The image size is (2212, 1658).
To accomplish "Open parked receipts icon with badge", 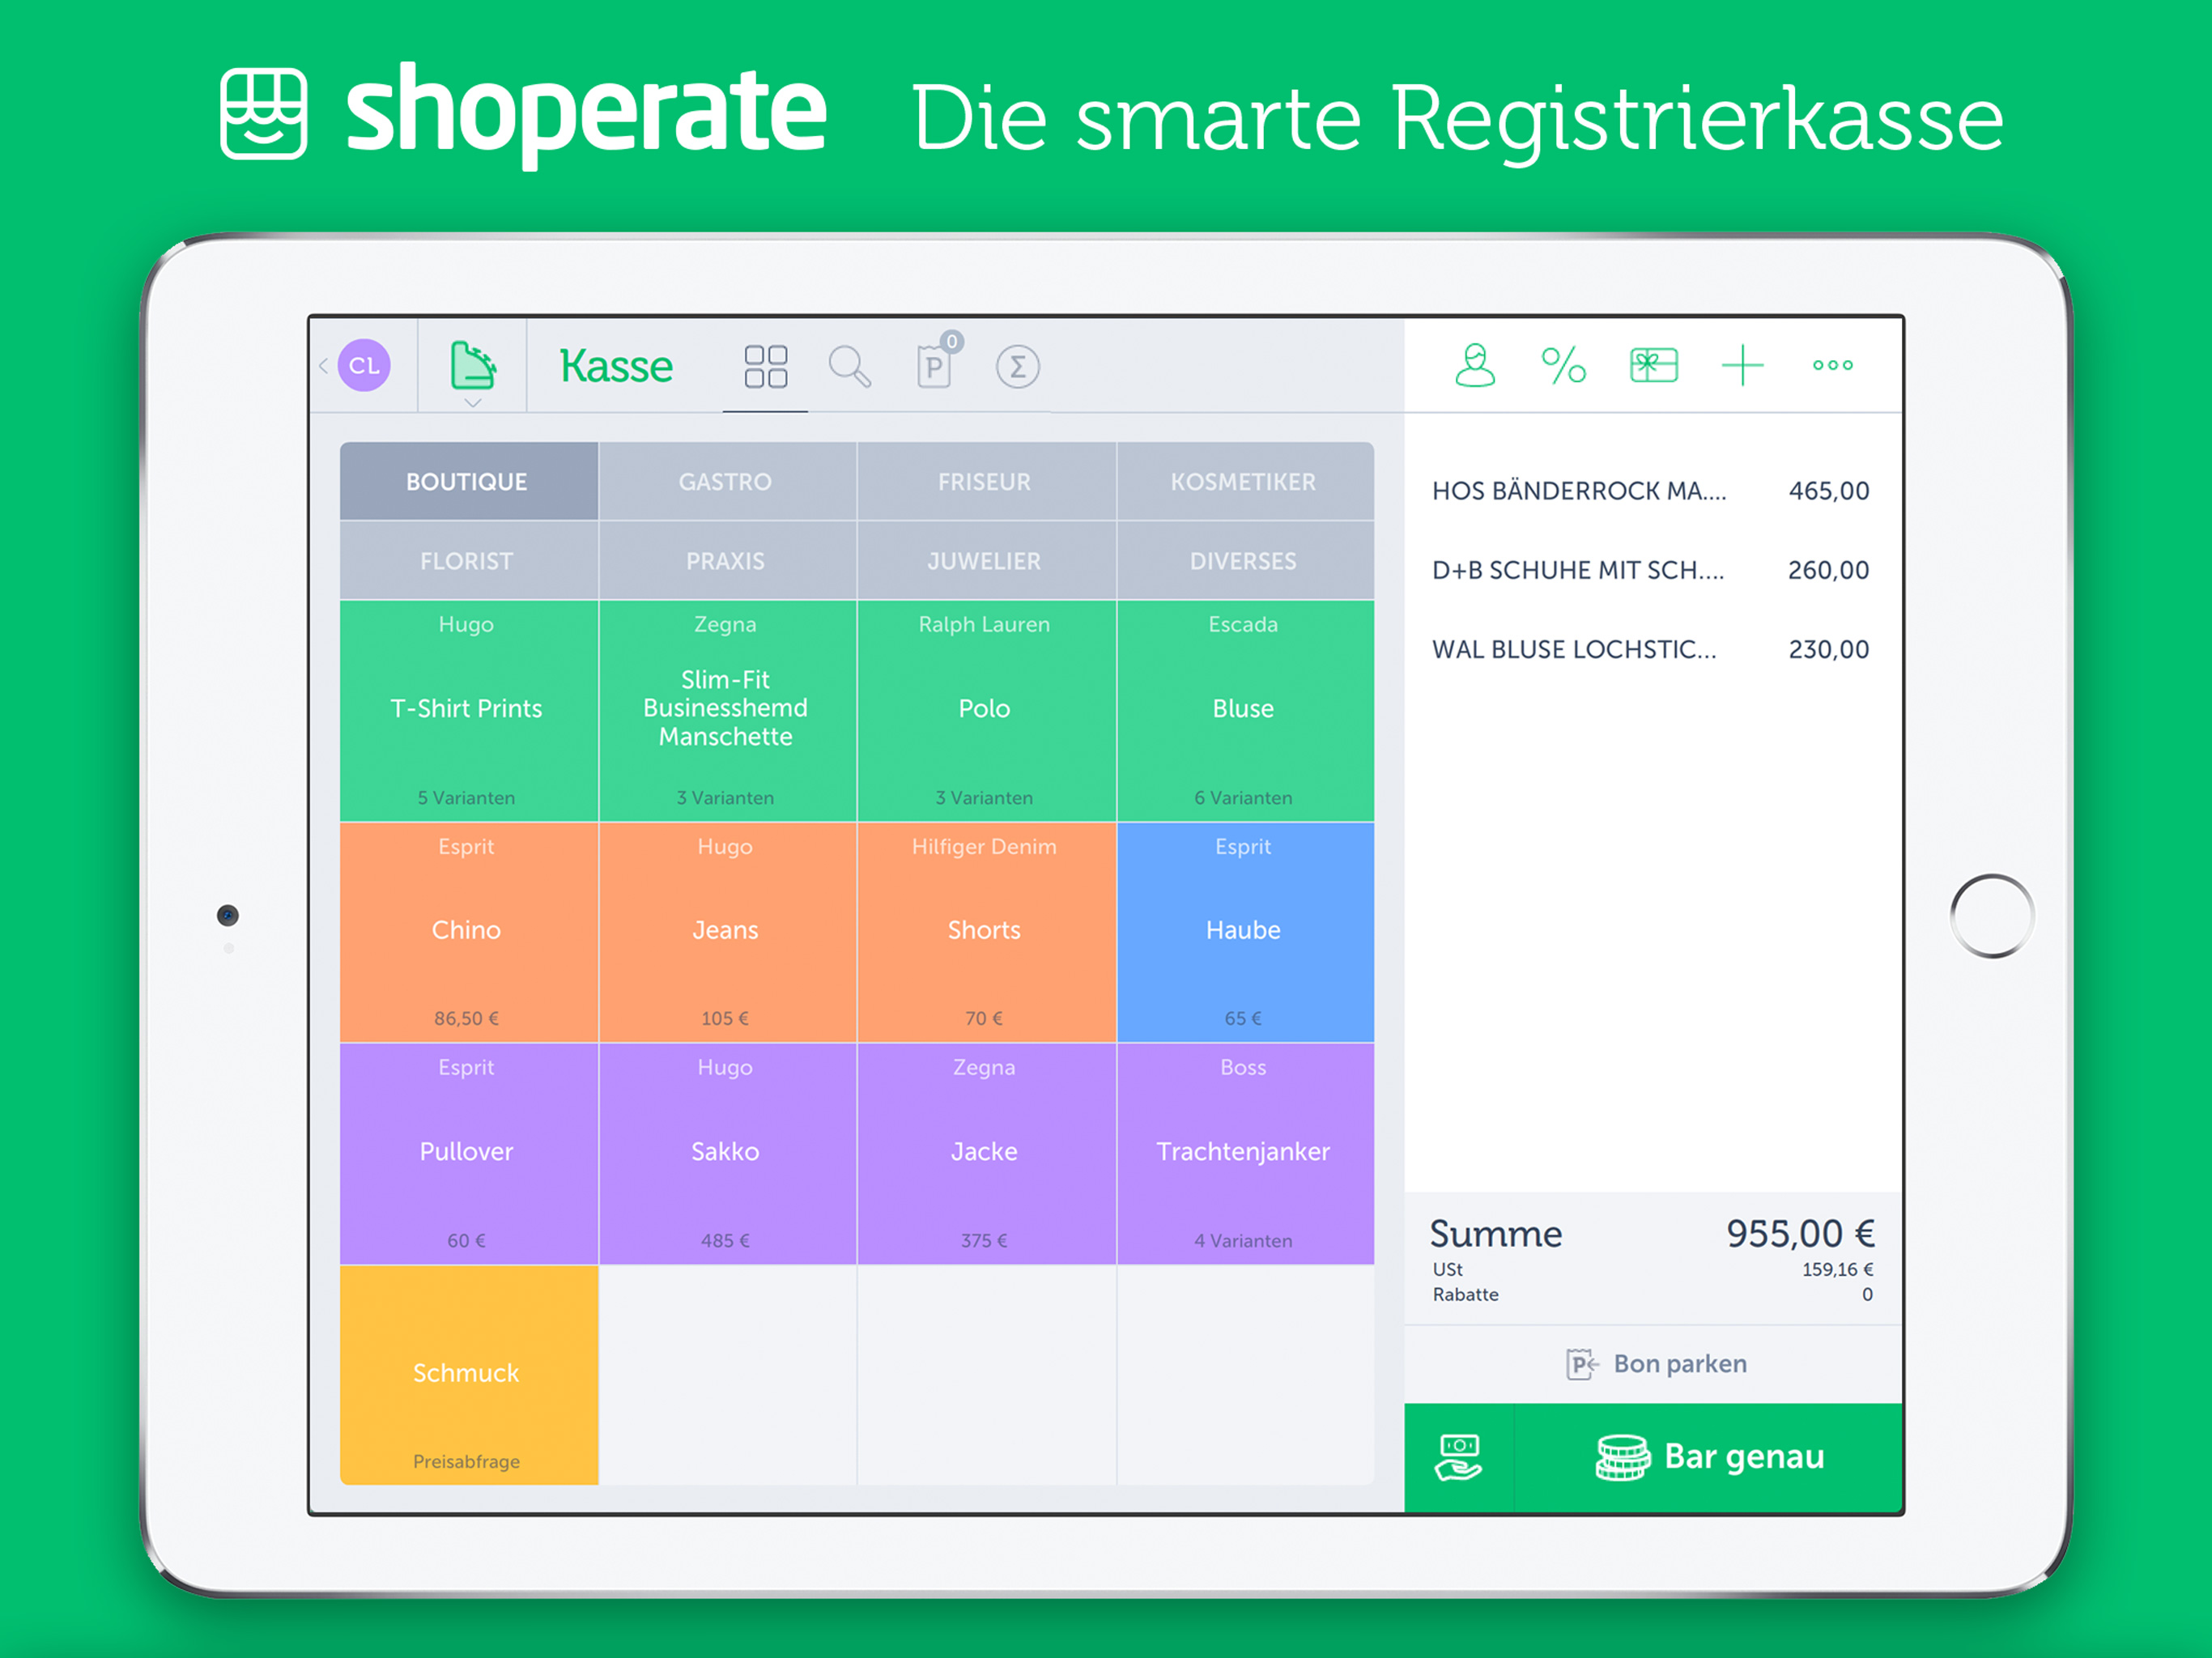I will tap(935, 365).
